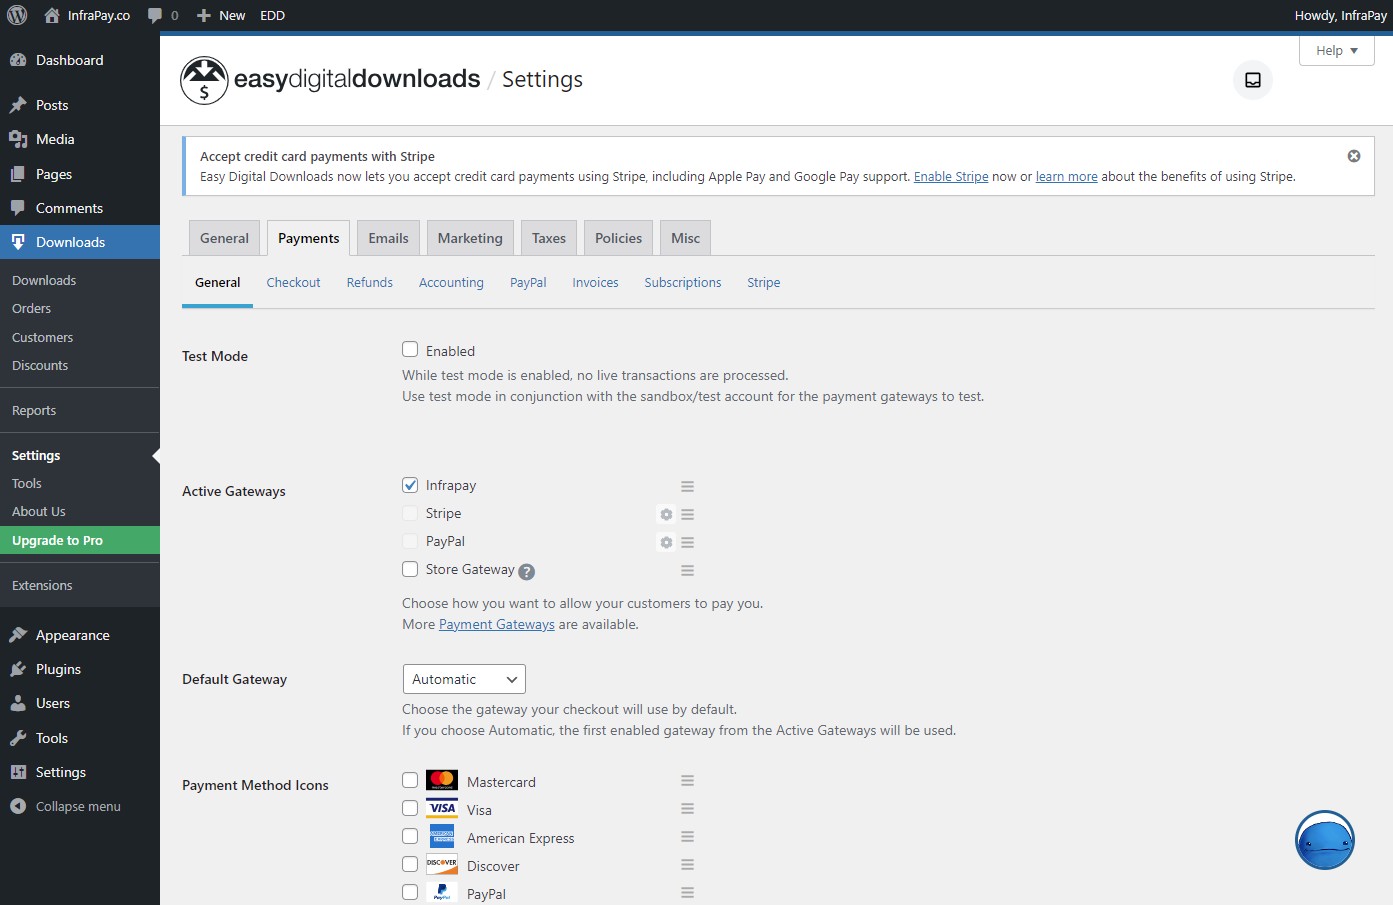Click the drag handle for Stripe gateway
The image size is (1393, 905).
[x=688, y=514]
